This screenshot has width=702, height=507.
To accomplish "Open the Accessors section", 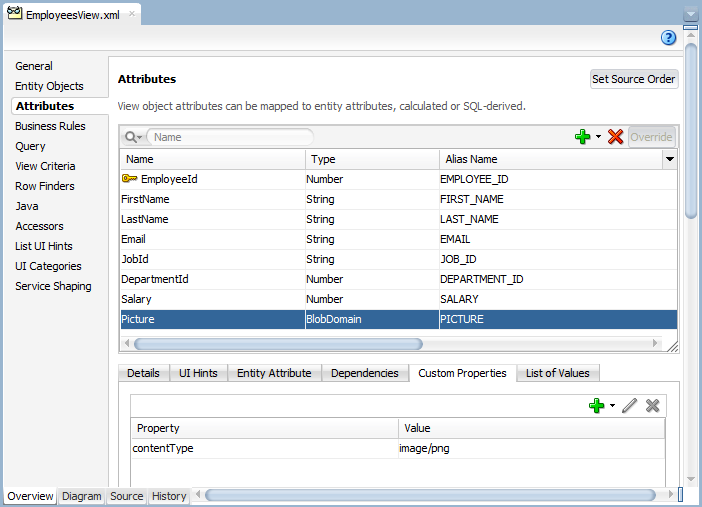I will [x=39, y=226].
